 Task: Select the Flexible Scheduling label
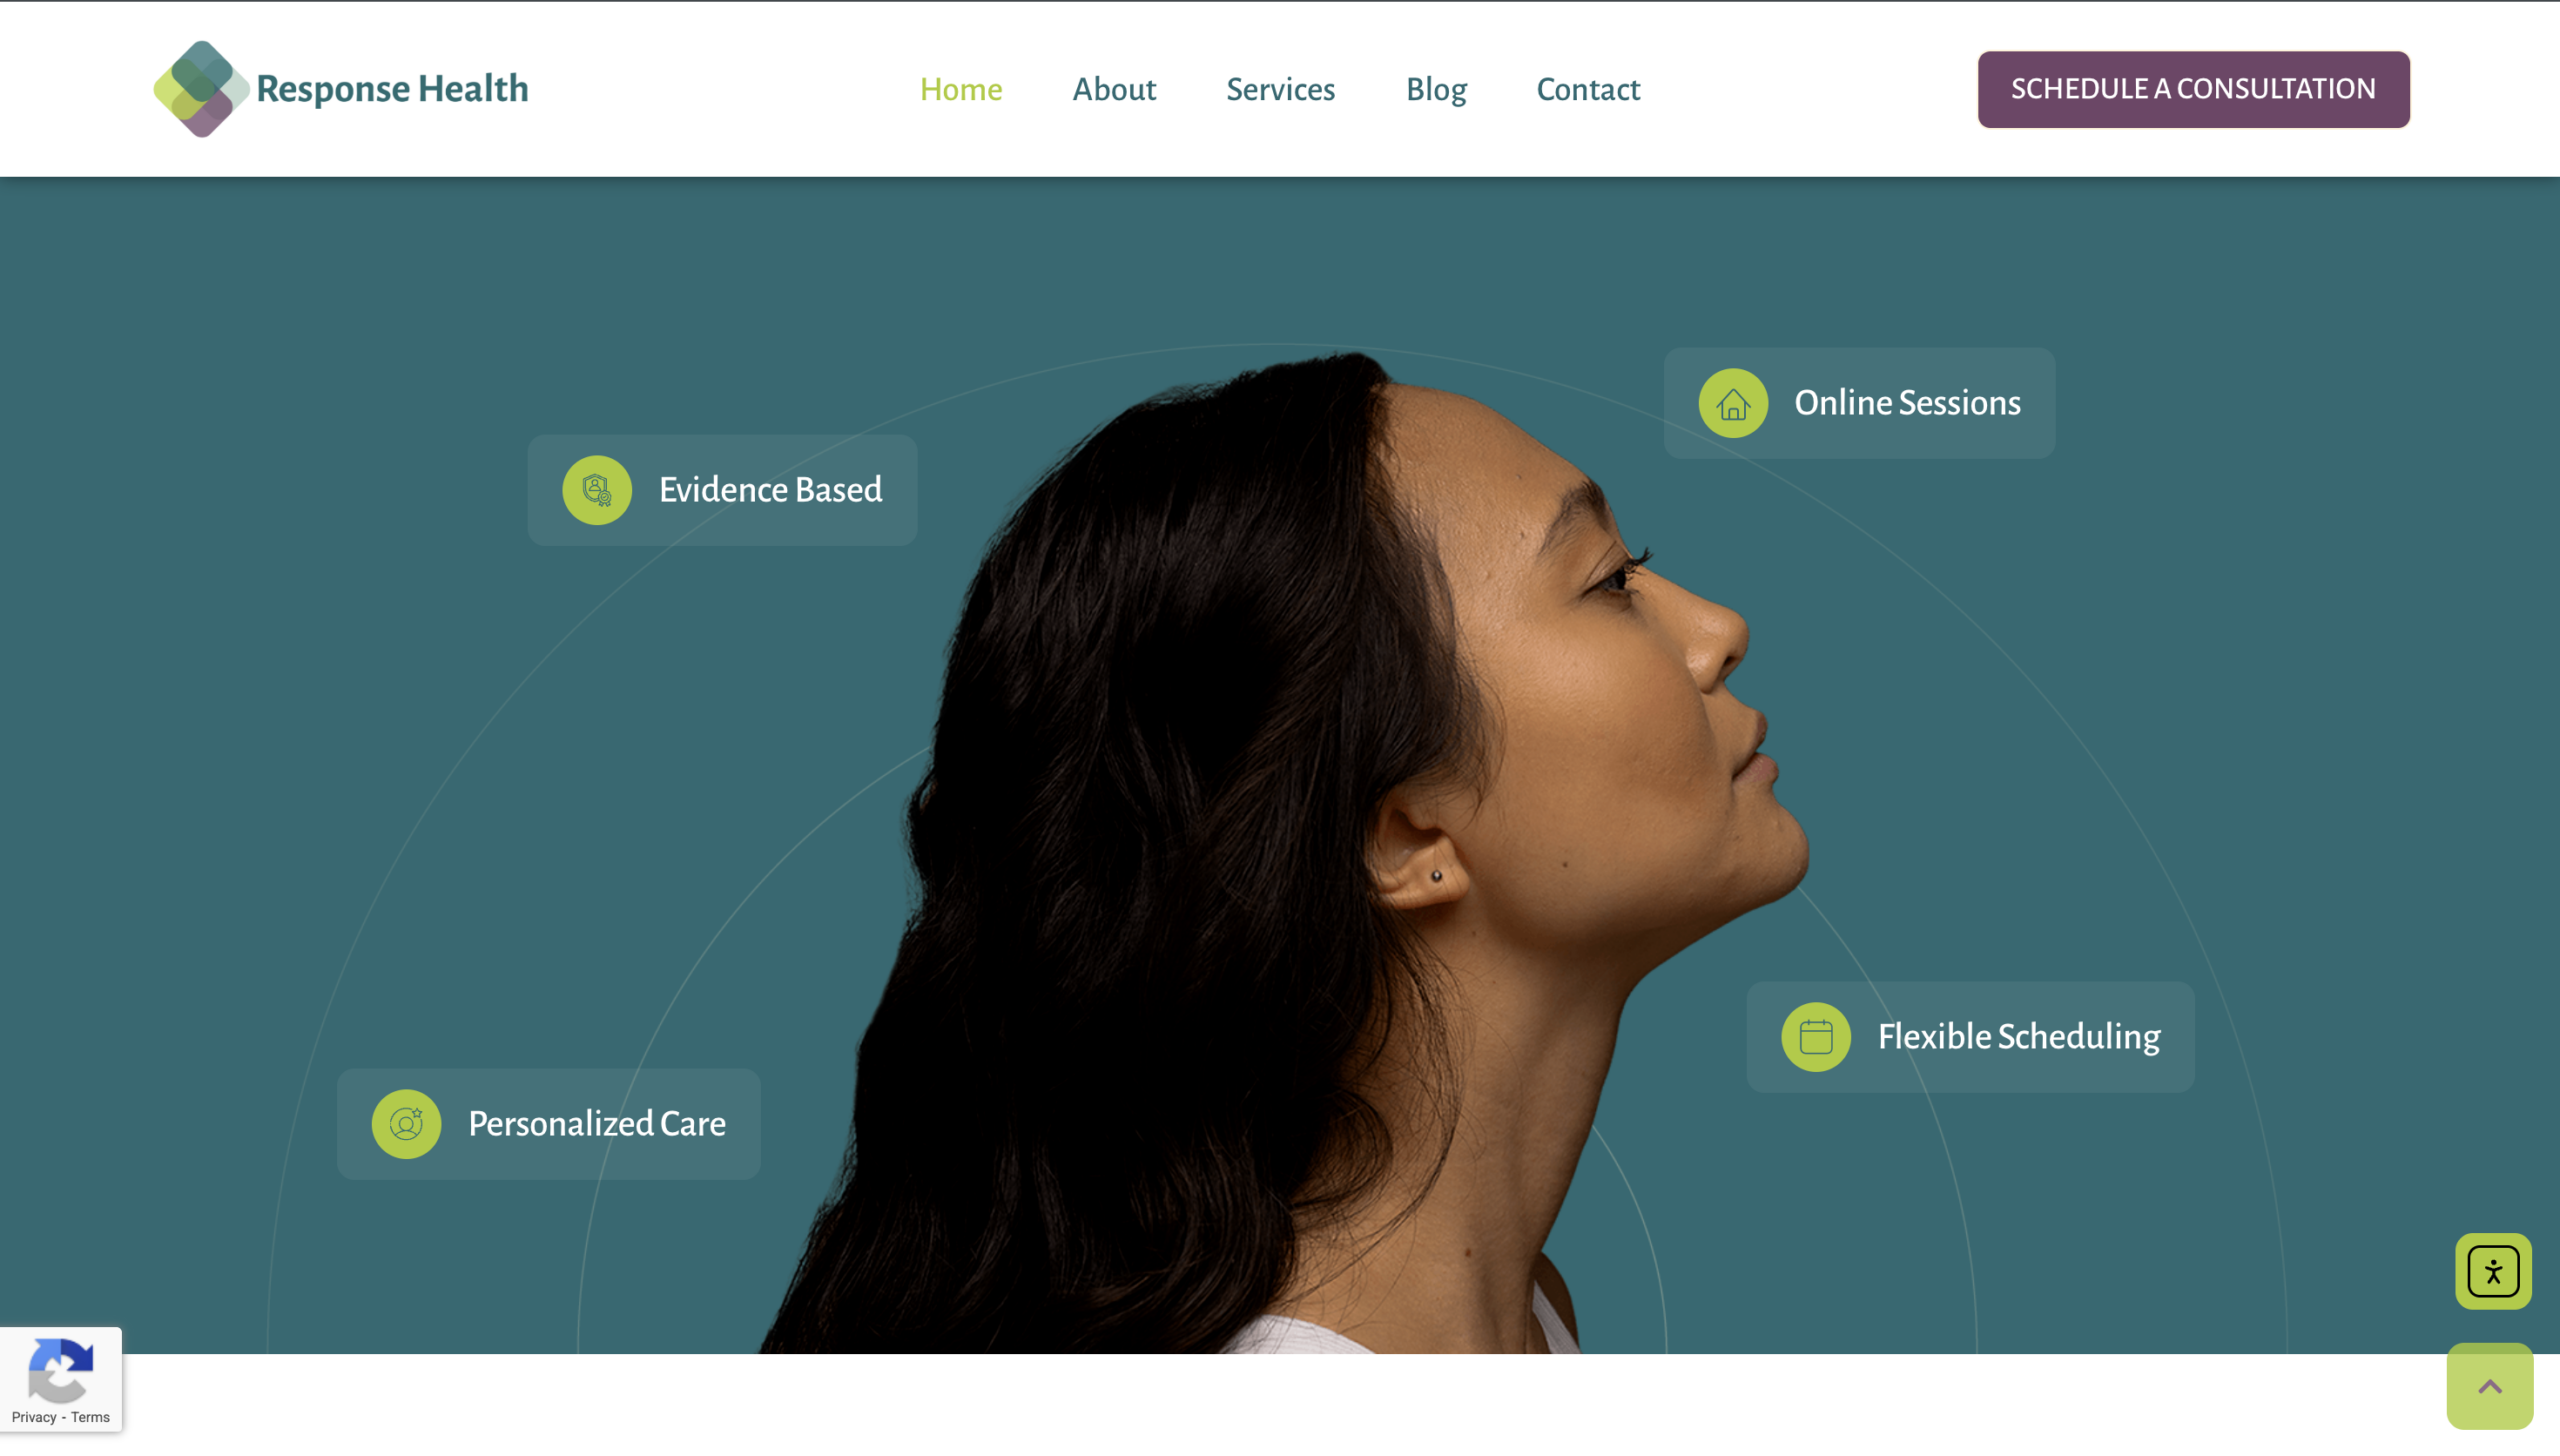pyautogui.click(x=2019, y=1037)
